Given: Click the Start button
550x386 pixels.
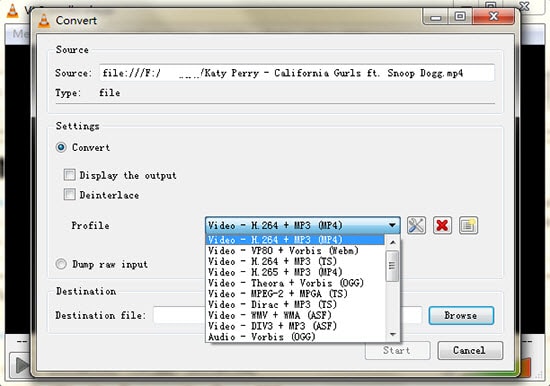Looking at the screenshot, I should click(397, 351).
